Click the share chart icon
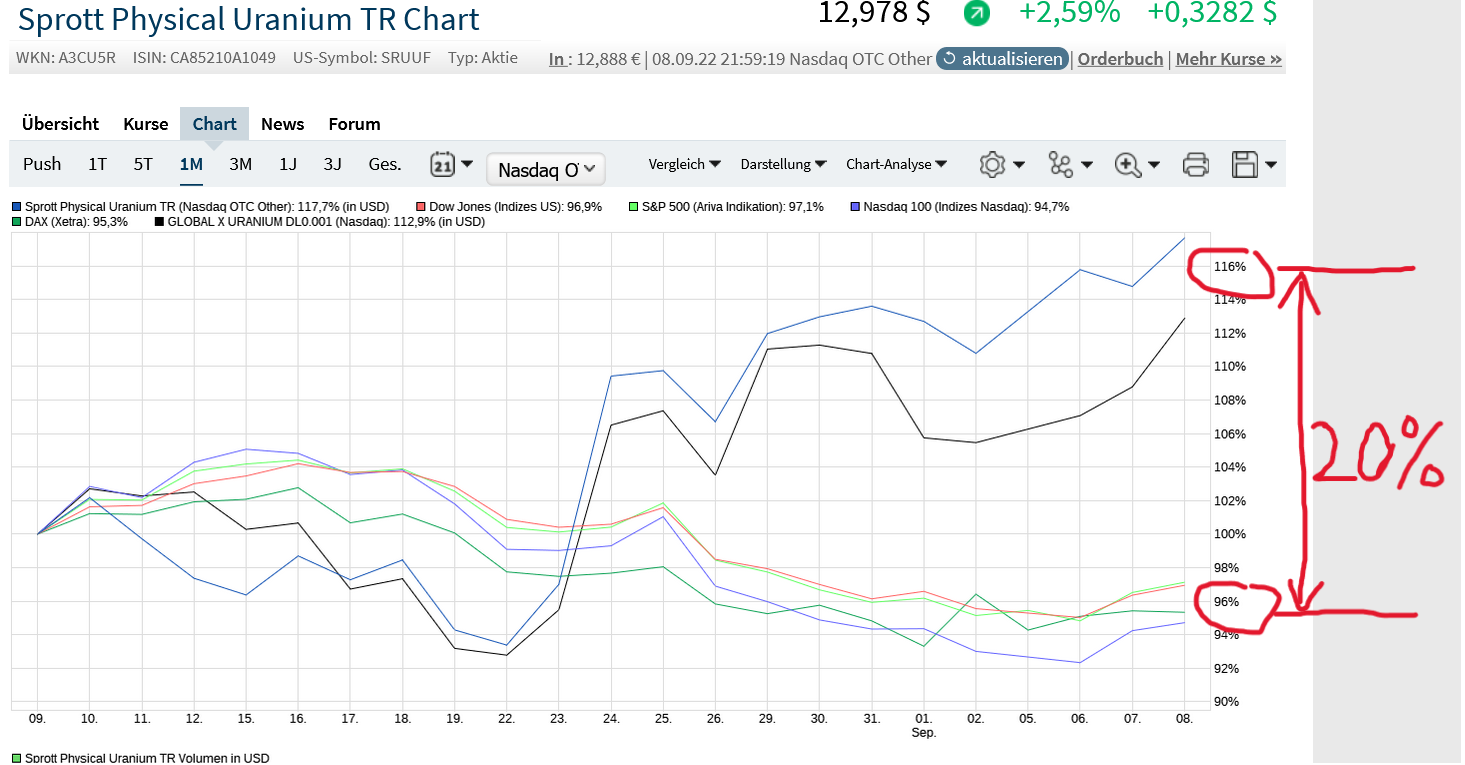The width and height of the screenshot is (1465, 765). 1061,165
